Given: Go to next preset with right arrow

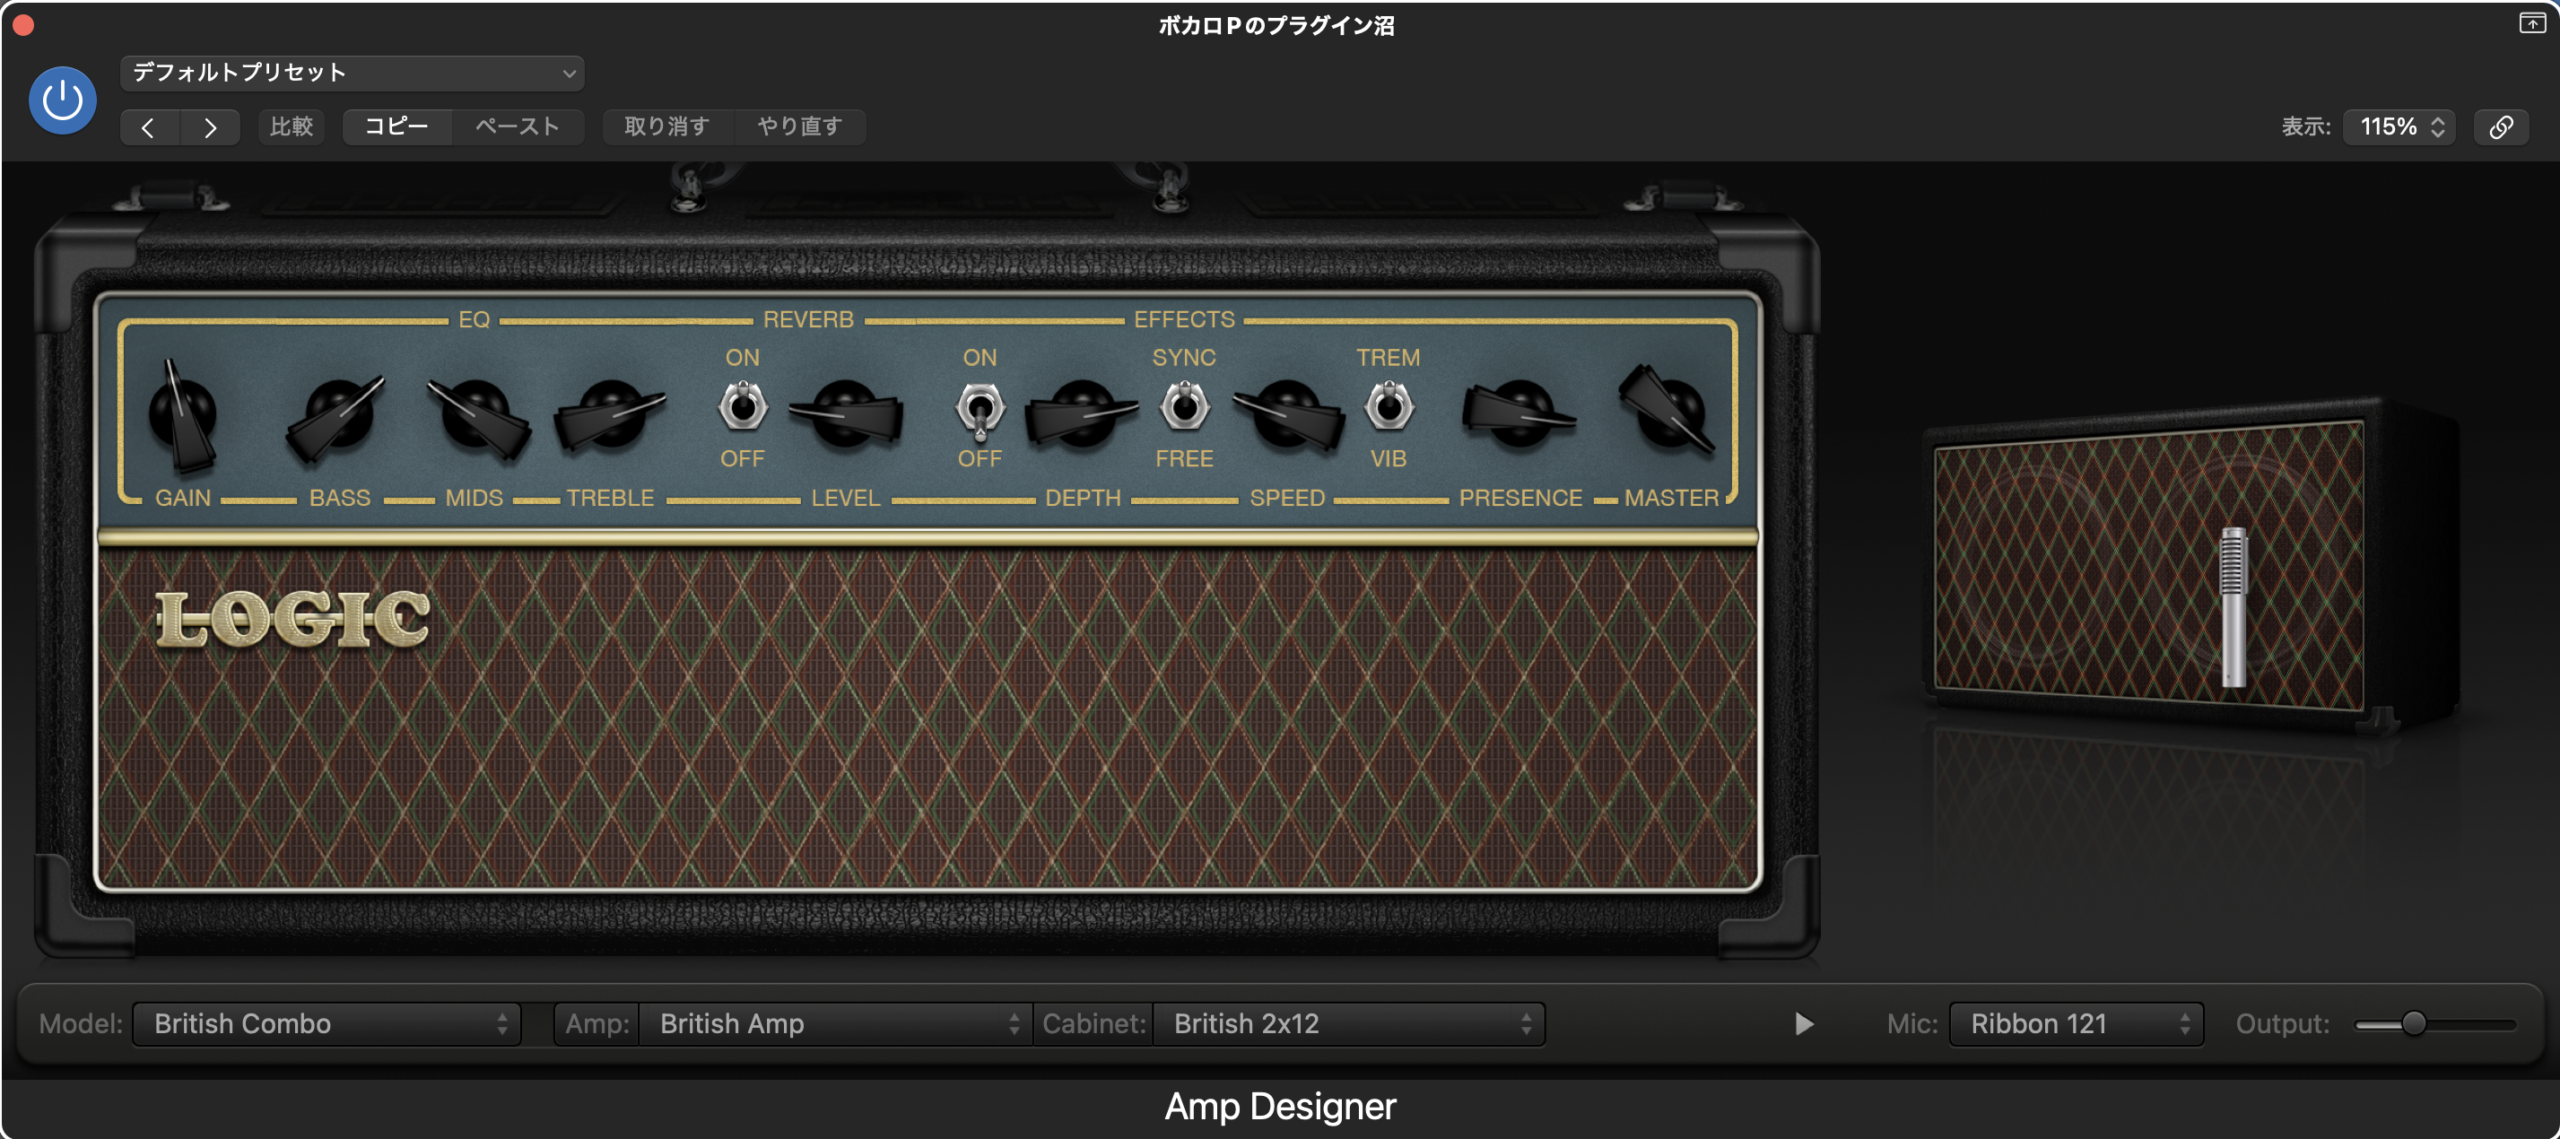Looking at the screenshot, I should [210, 127].
